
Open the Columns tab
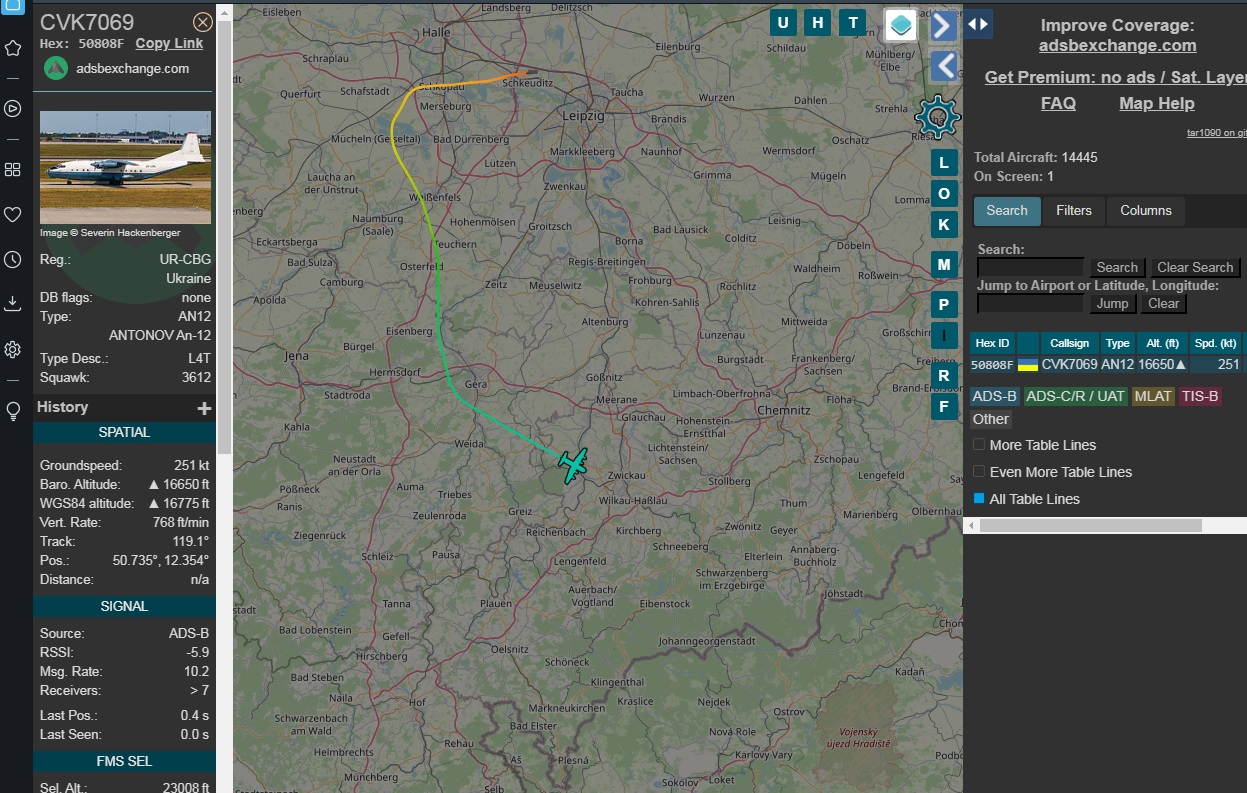[1145, 211]
